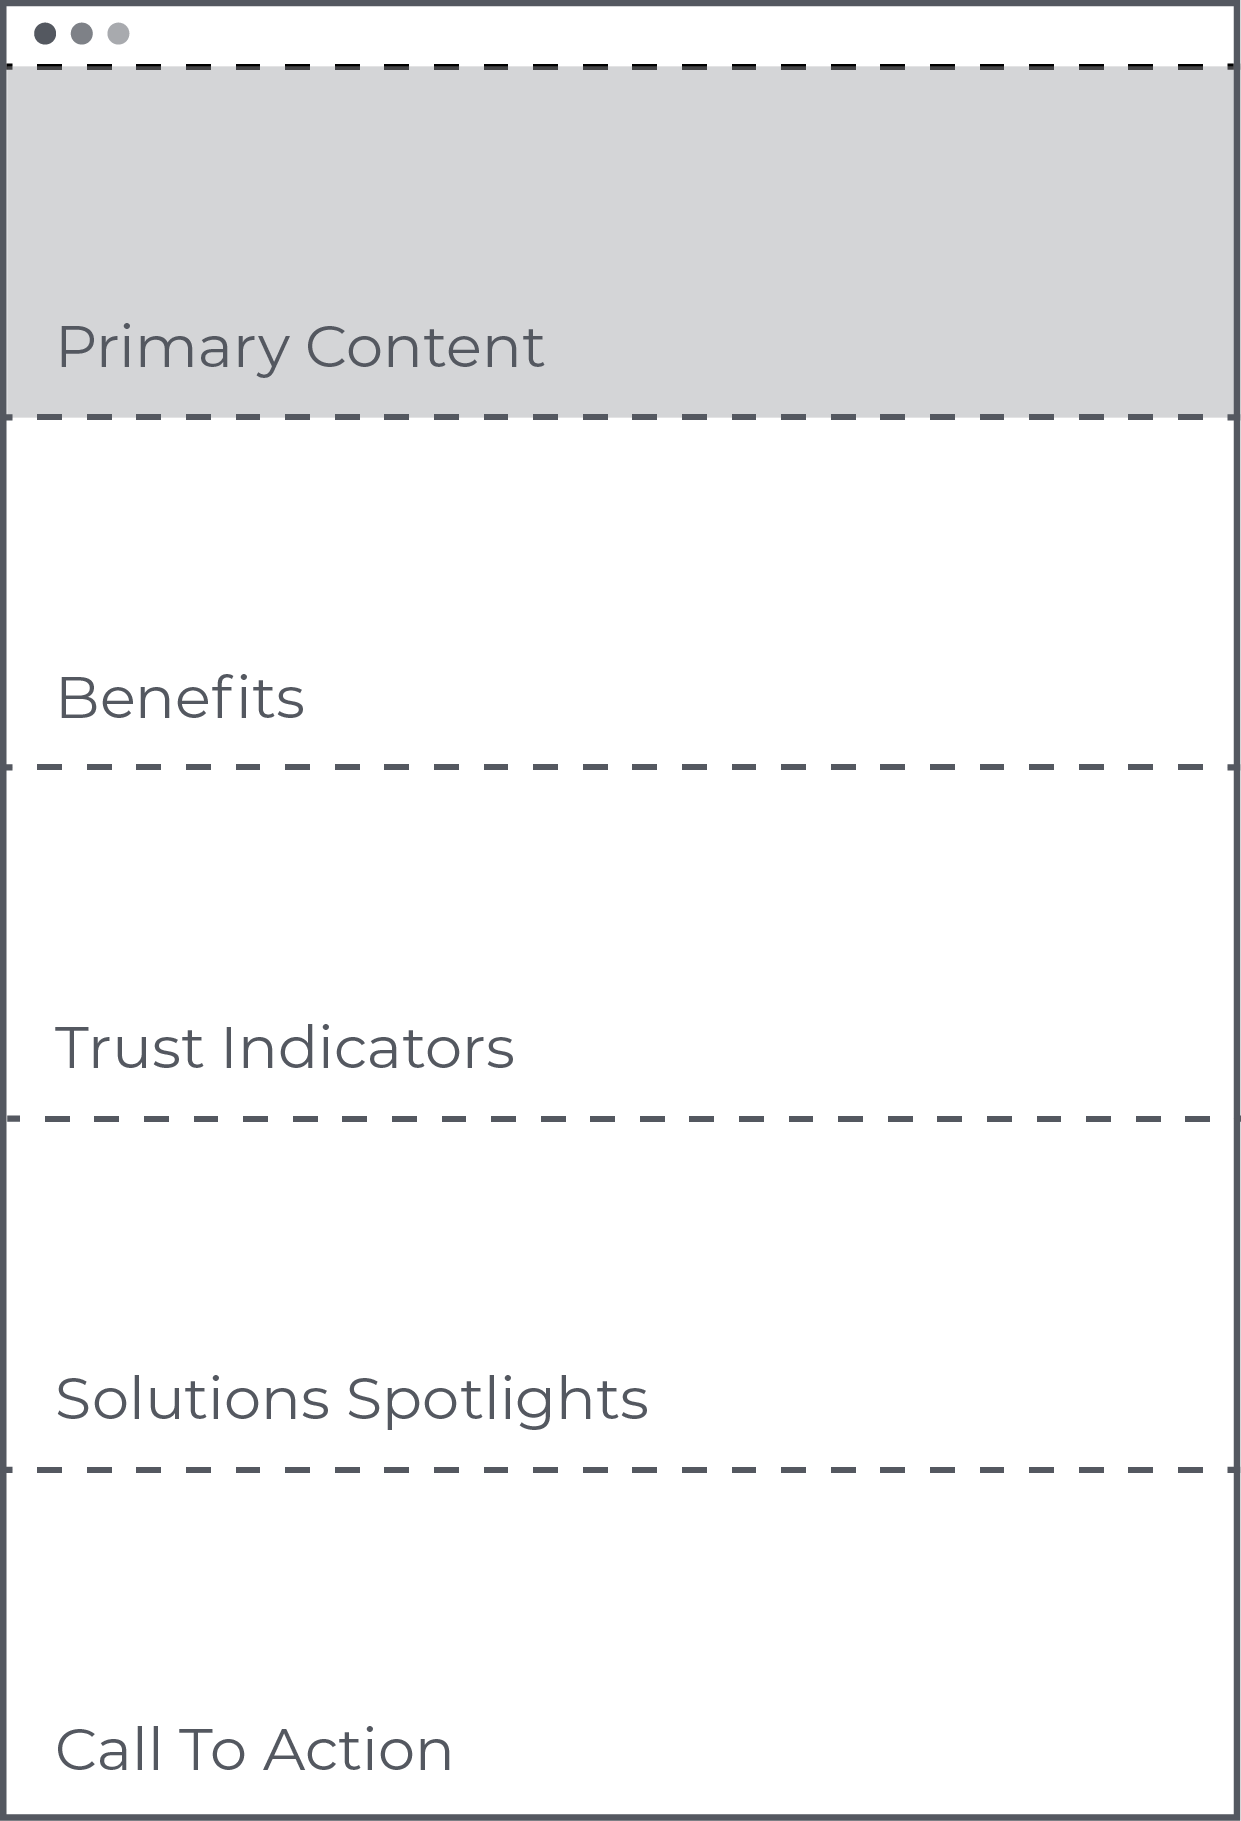Select the Trust Indicators label
This screenshot has height=1821, width=1241.
pyautogui.click(x=285, y=1048)
